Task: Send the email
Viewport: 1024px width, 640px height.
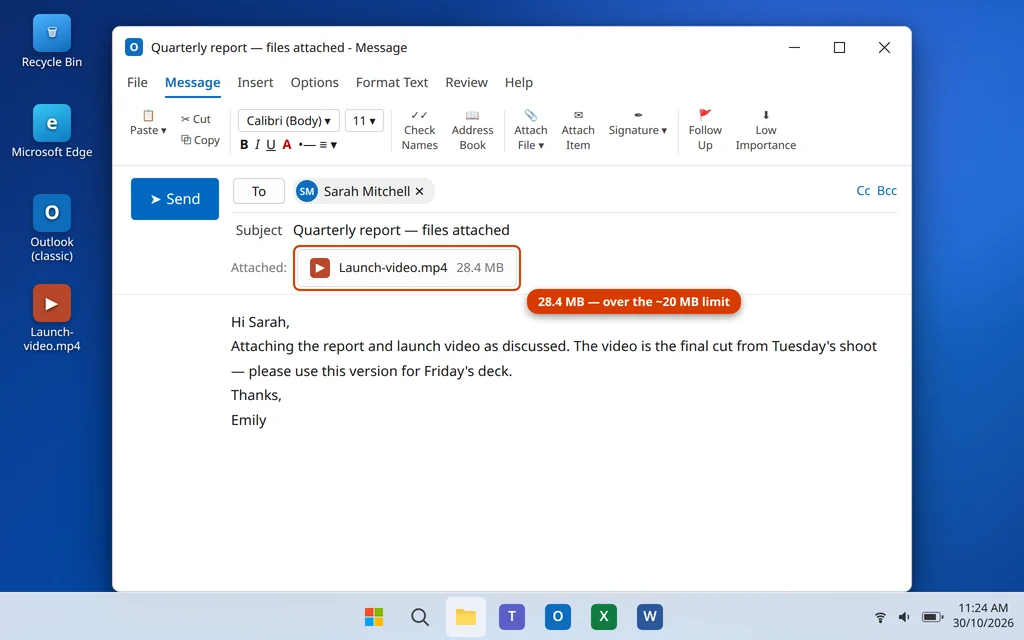Action: (175, 199)
